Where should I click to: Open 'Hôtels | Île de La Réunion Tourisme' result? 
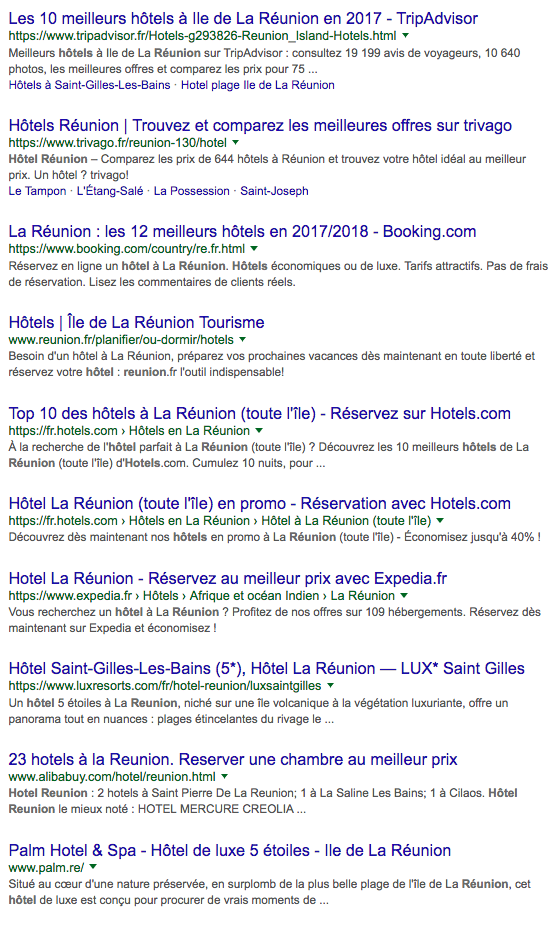tap(136, 322)
